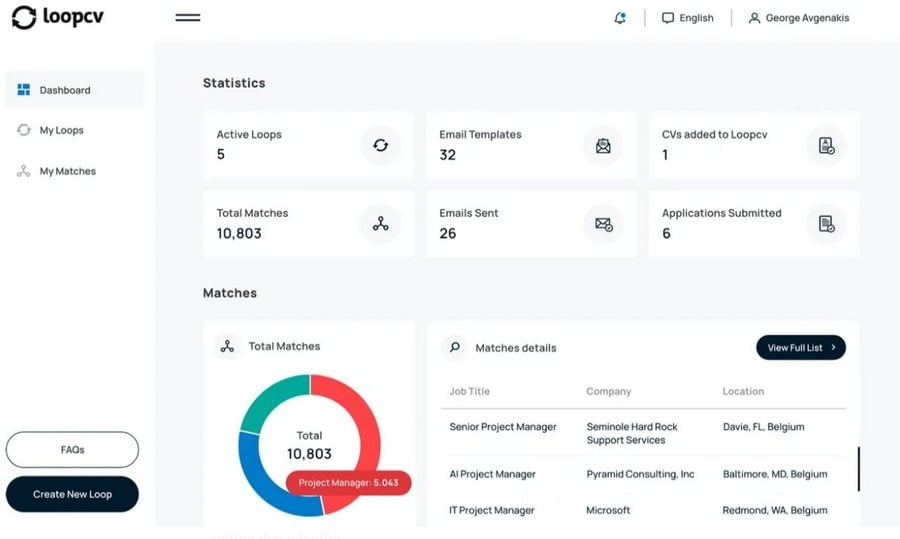Click Pyramid Consulting, Inc company

tap(641, 474)
